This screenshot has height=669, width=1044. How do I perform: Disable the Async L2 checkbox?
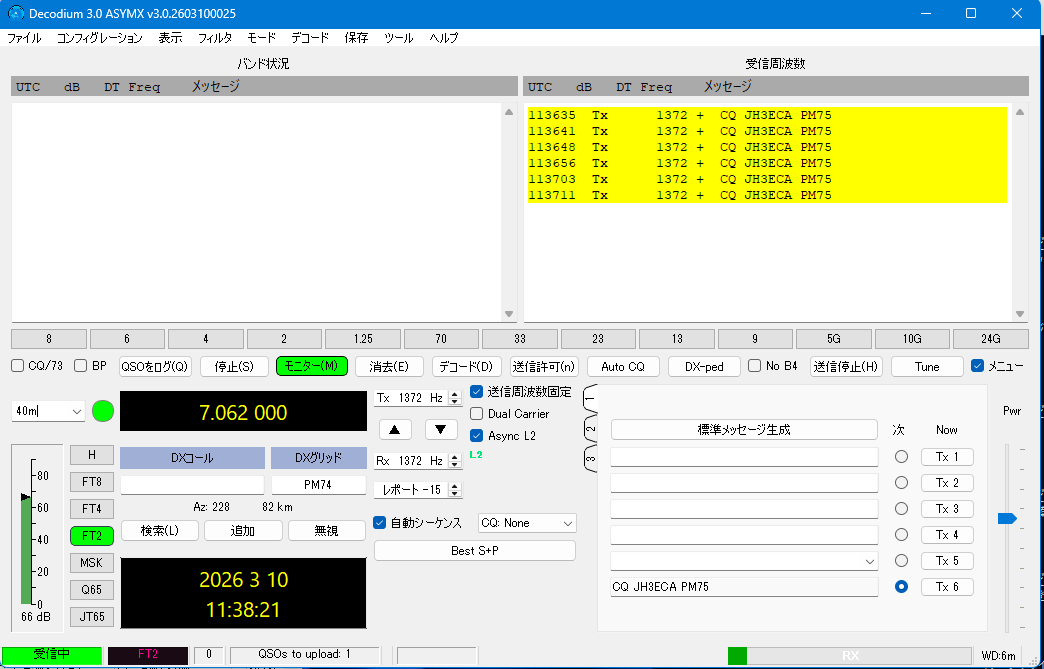point(477,435)
